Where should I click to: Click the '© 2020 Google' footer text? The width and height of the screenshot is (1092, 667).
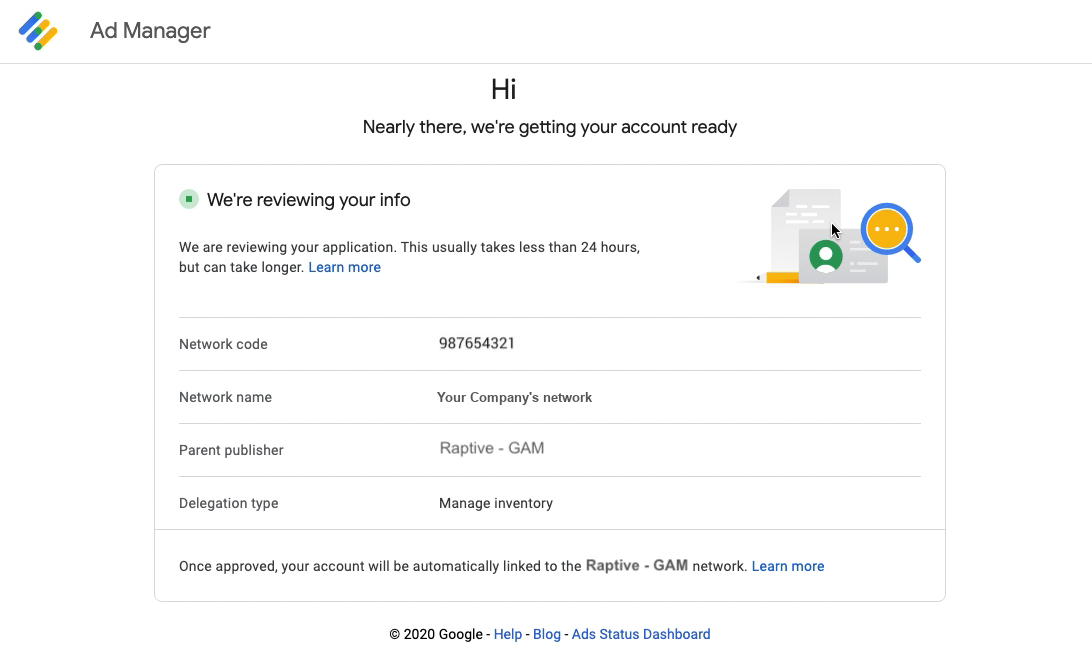[436, 634]
